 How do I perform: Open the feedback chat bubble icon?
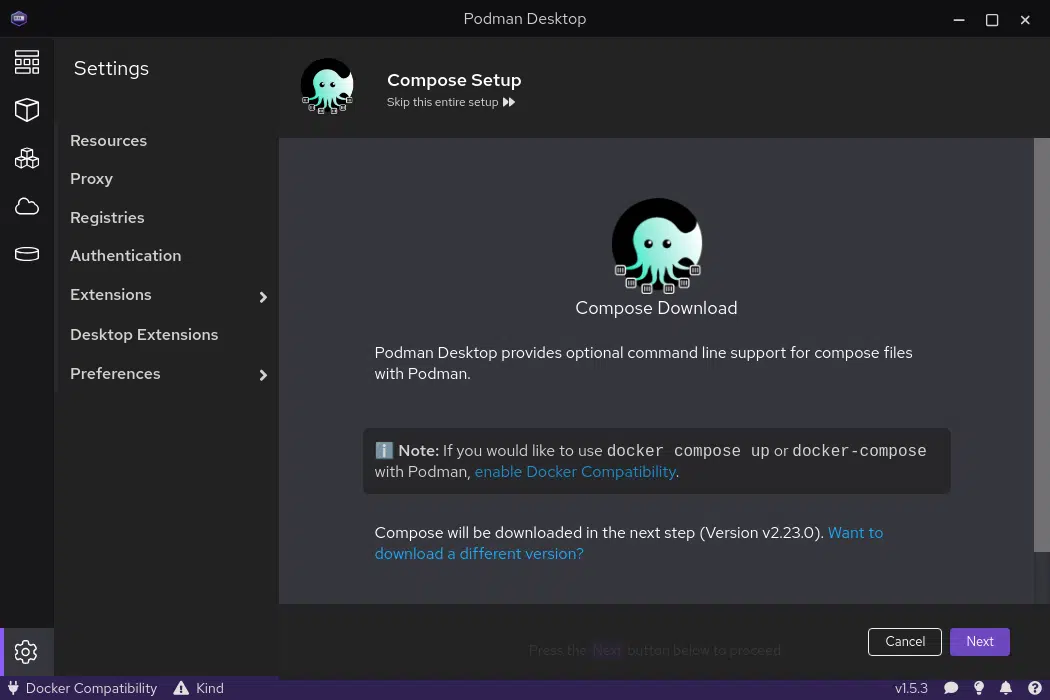coord(951,688)
